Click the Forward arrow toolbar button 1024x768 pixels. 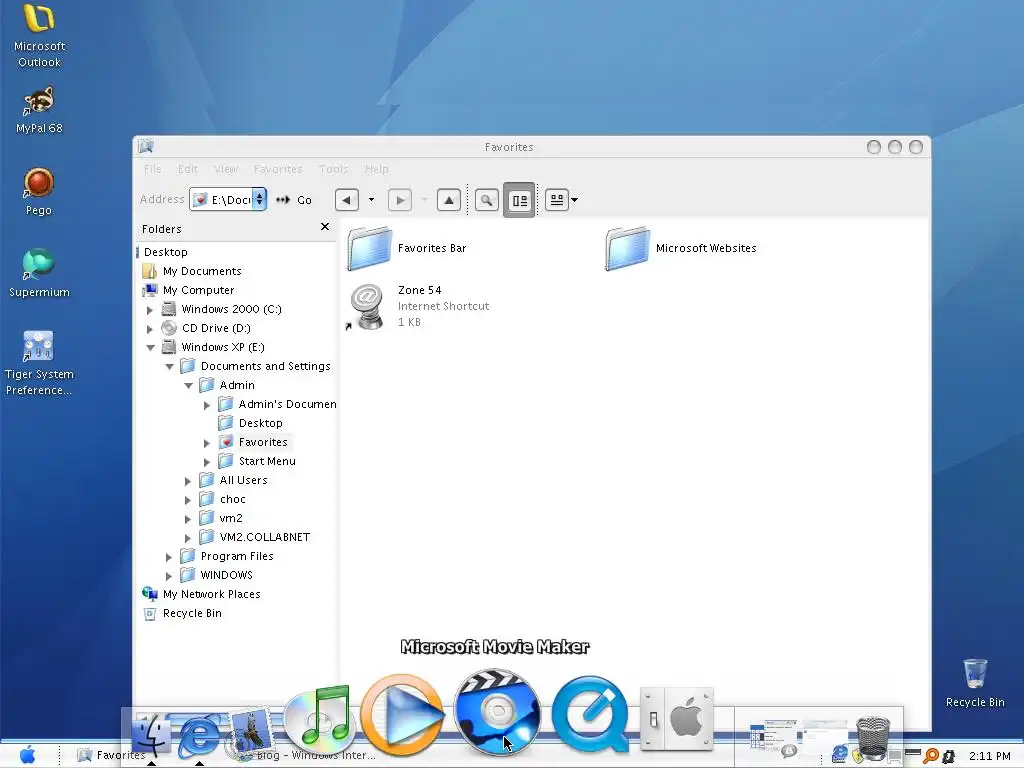tap(400, 200)
